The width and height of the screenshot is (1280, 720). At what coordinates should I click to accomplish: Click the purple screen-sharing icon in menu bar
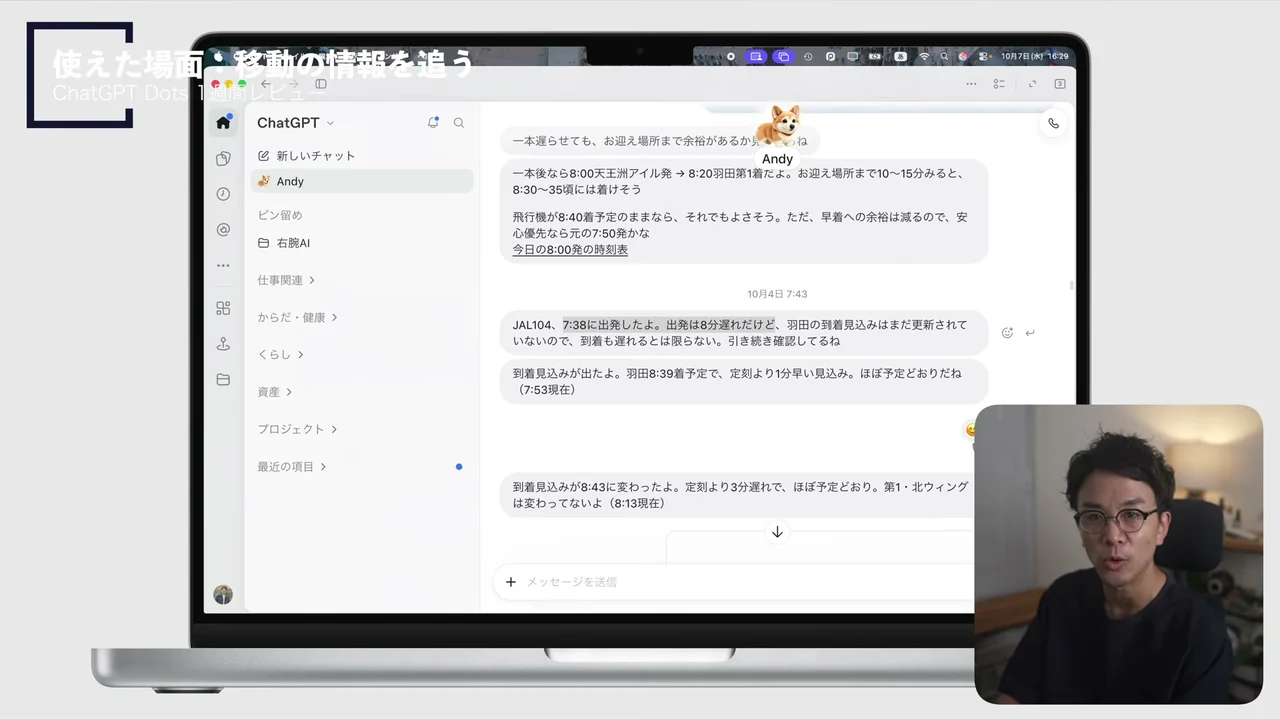[x=757, y=57]
